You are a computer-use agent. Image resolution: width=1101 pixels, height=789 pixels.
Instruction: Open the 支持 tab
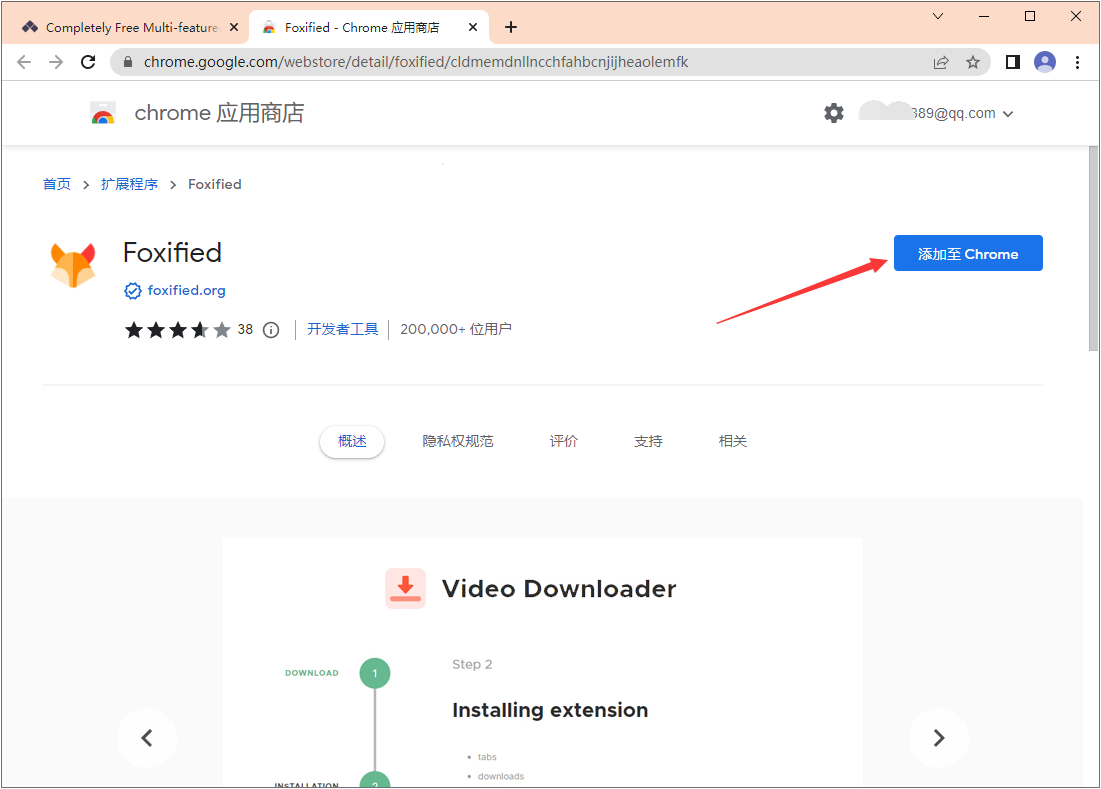[x=648, y=442]
